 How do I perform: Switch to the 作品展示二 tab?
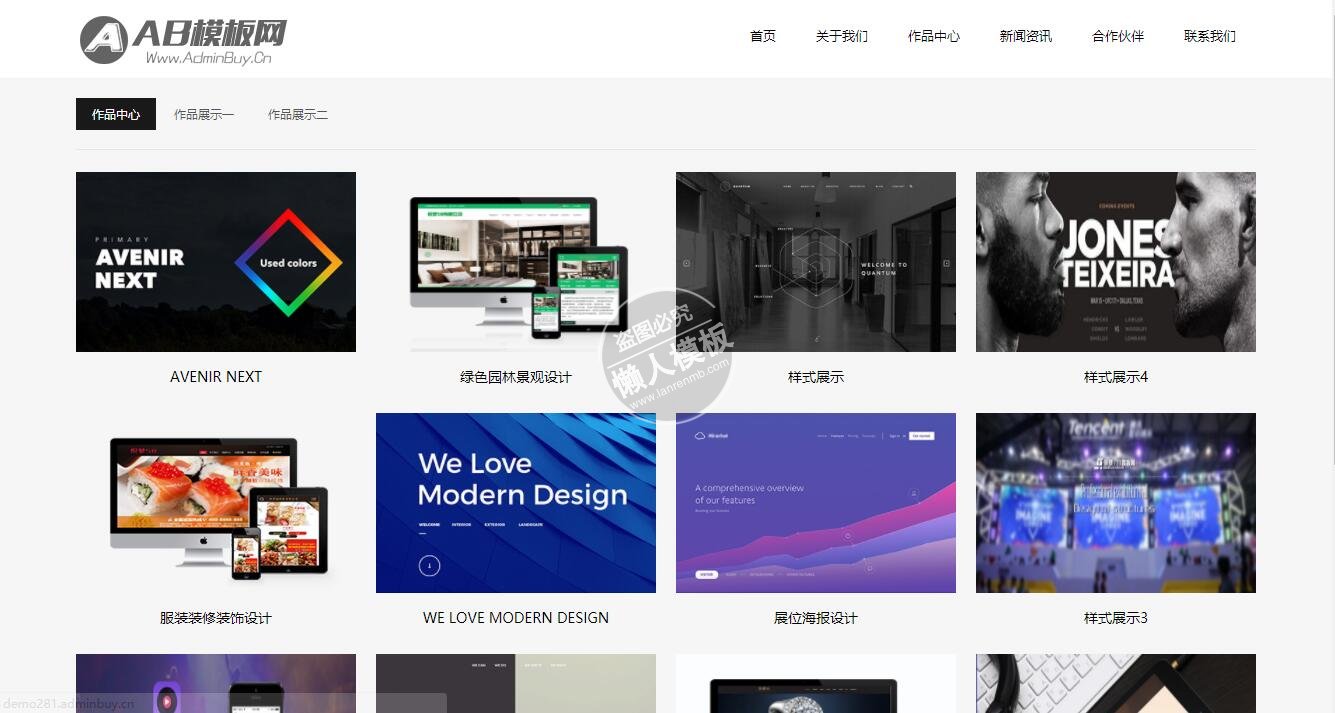coord(297,114)
